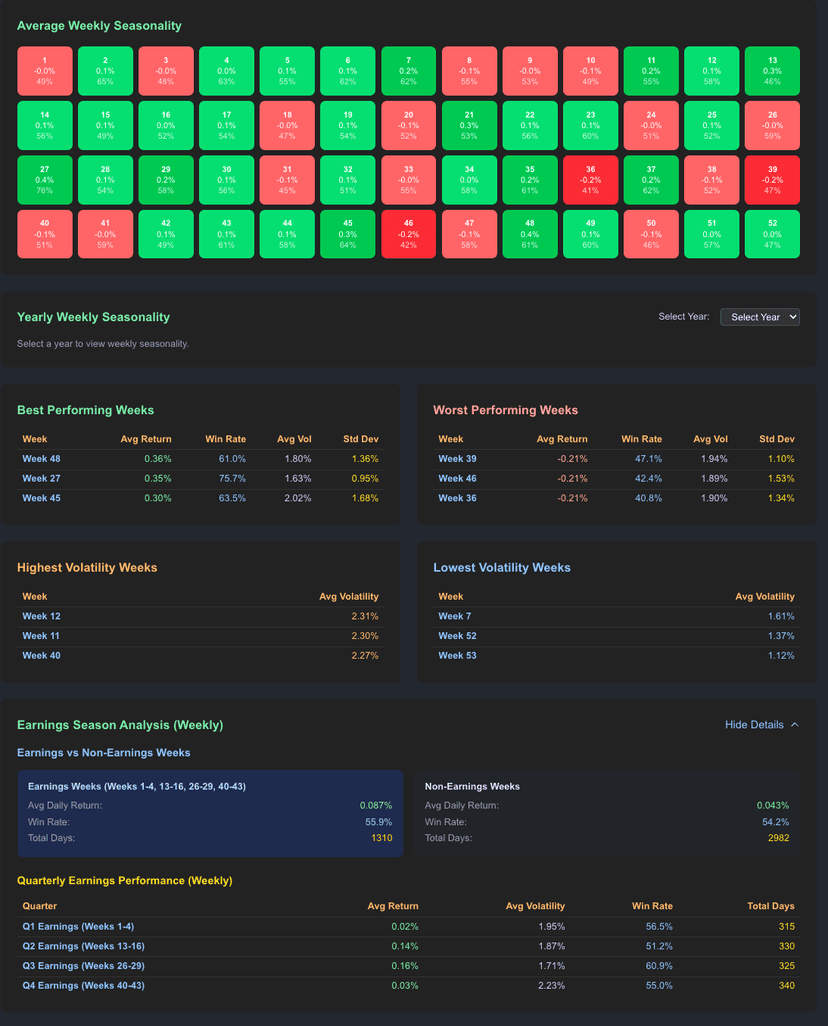Select the Week 27 tile showing 0.4%
The height and width of the screenshot is (1026, 828).
(44, 179)
